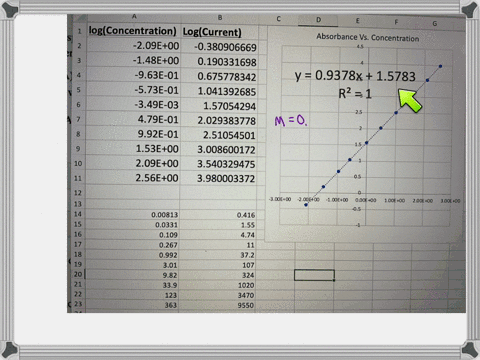
Task: Select column A header
Action: pos(134,17)
